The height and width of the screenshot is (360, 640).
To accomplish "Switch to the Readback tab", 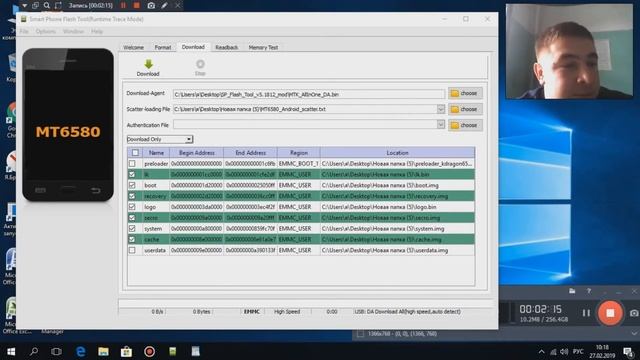I will pos(227,47).
